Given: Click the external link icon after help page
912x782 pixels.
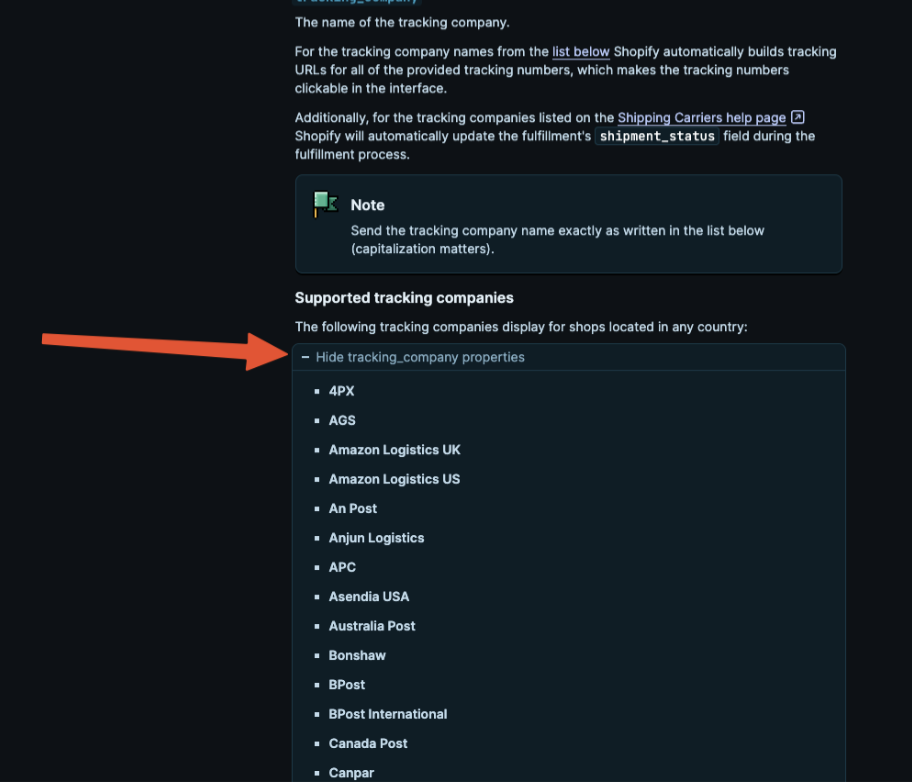Looking at the screenshot, I should click(797, 117).
